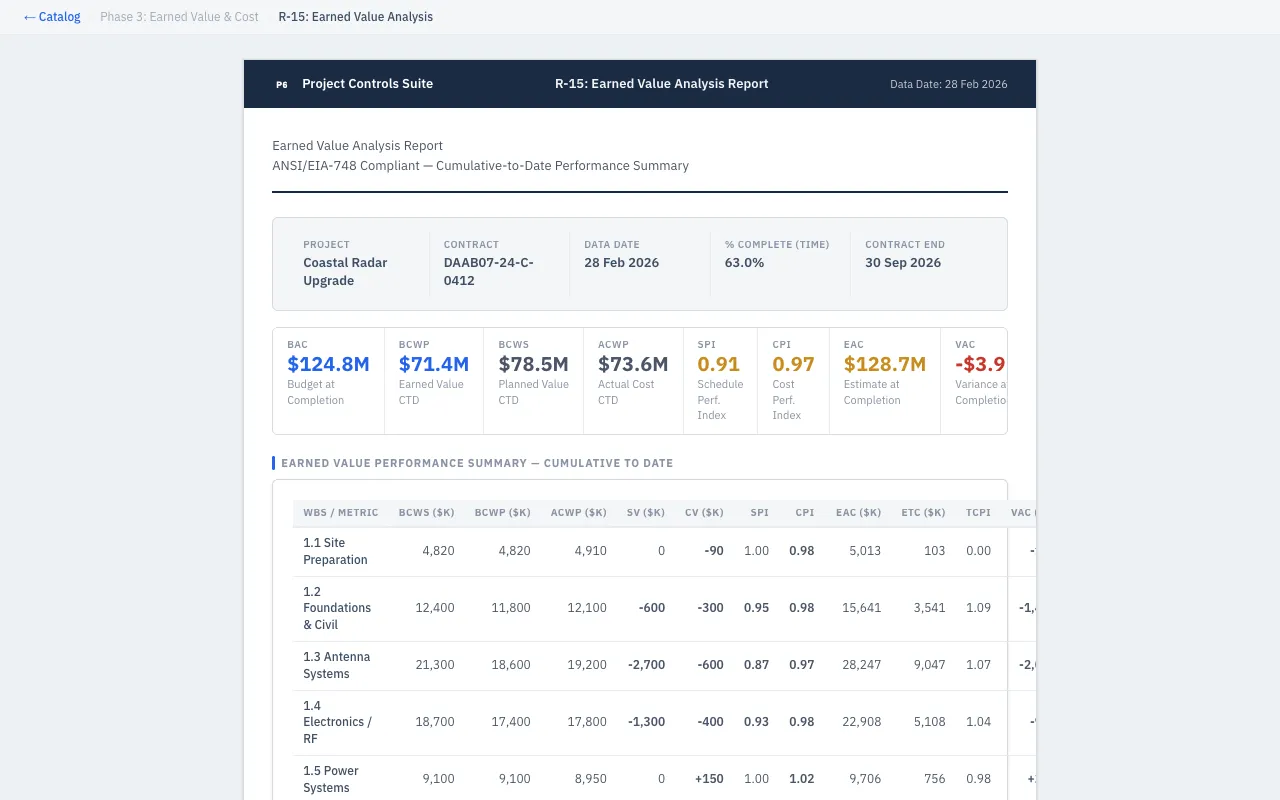Open the Phase 3: Earned Value & Cost breadcrumb

click(179, 16)
